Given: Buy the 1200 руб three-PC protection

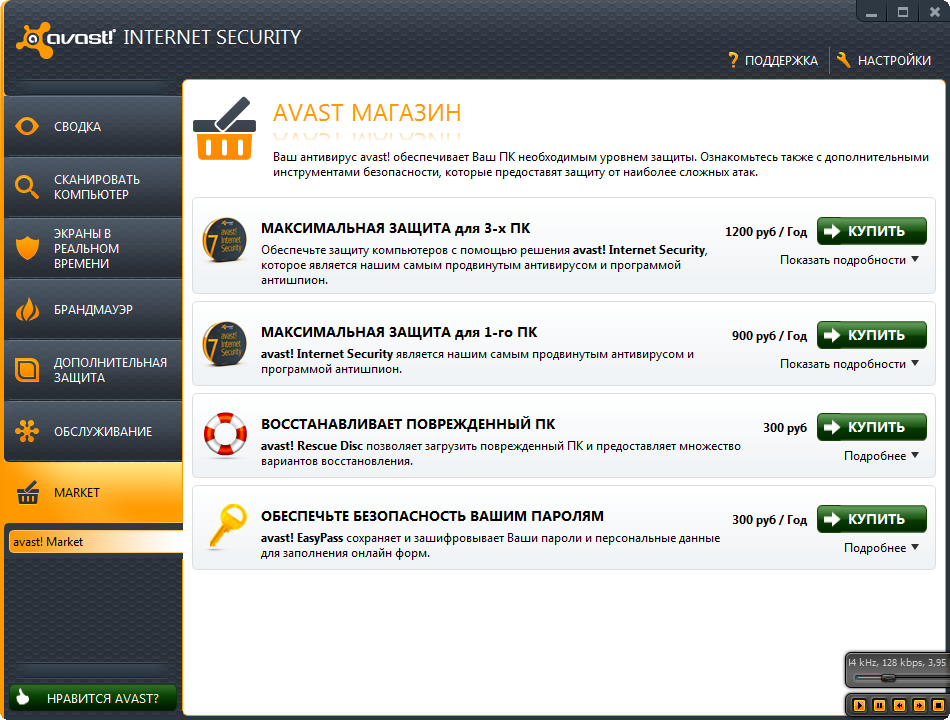Looking at the screenshot, I should pyautogui.click(x=871, y=231).
